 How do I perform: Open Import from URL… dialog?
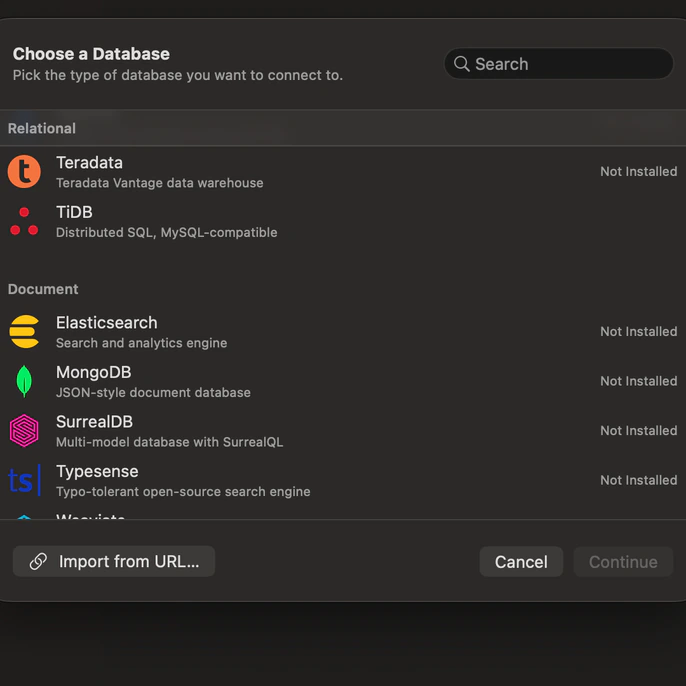click(114, 561)
